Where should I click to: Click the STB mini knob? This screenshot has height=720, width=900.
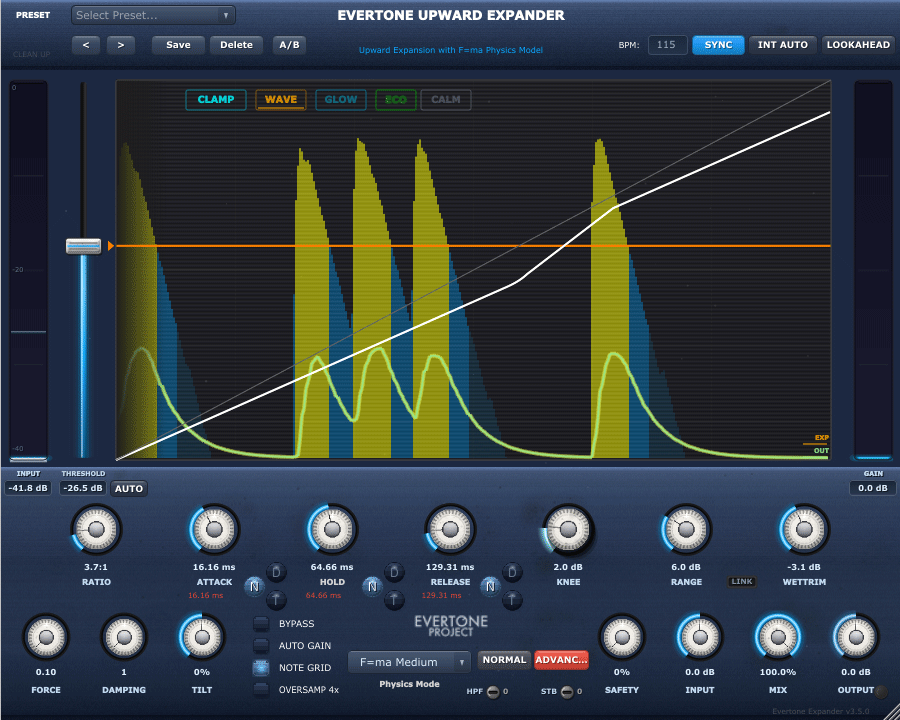coord(567,691)
